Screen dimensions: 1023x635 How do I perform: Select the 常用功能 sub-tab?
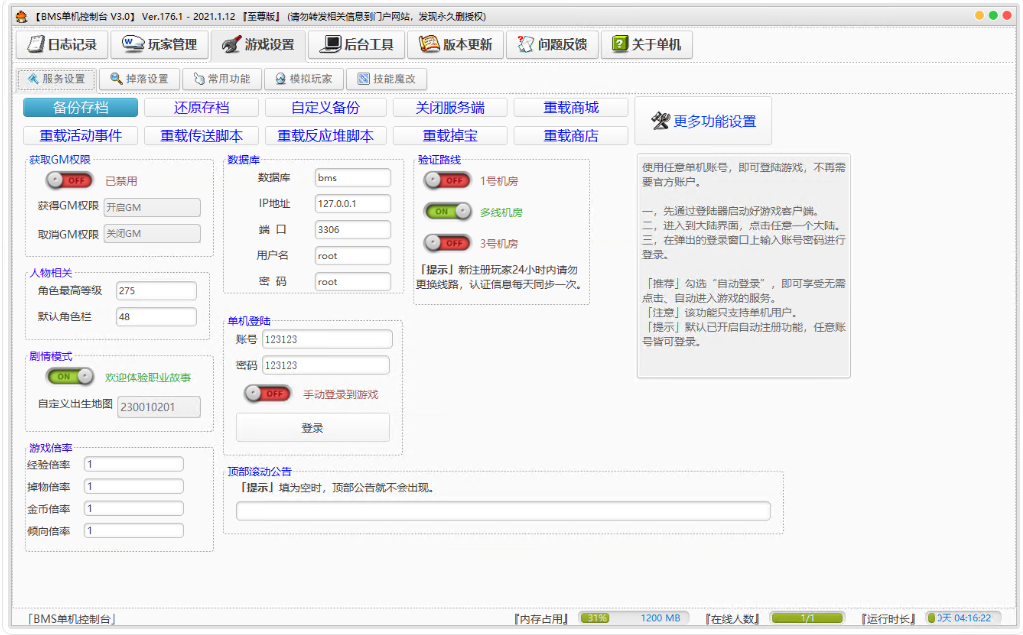pyautogui.click(x=222, y=79)
